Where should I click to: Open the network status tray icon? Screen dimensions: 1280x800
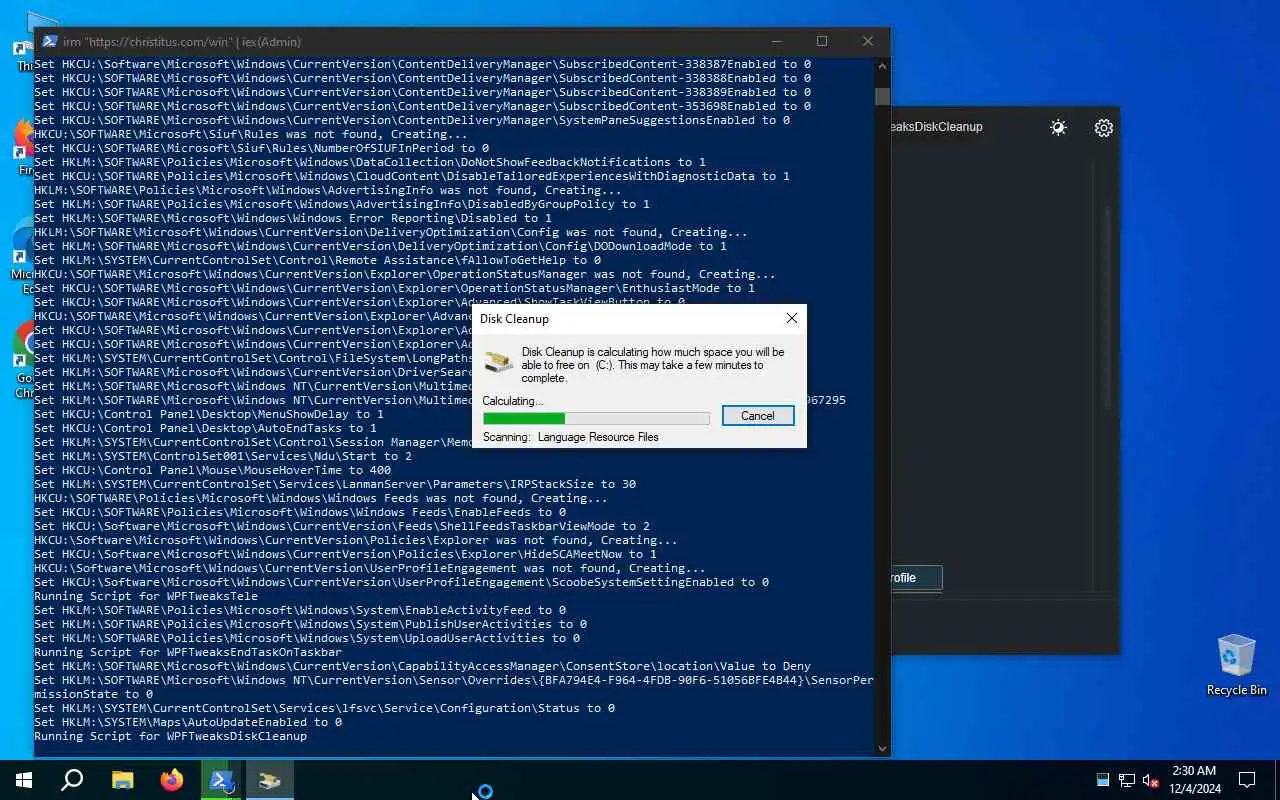tap(1127, 780)
